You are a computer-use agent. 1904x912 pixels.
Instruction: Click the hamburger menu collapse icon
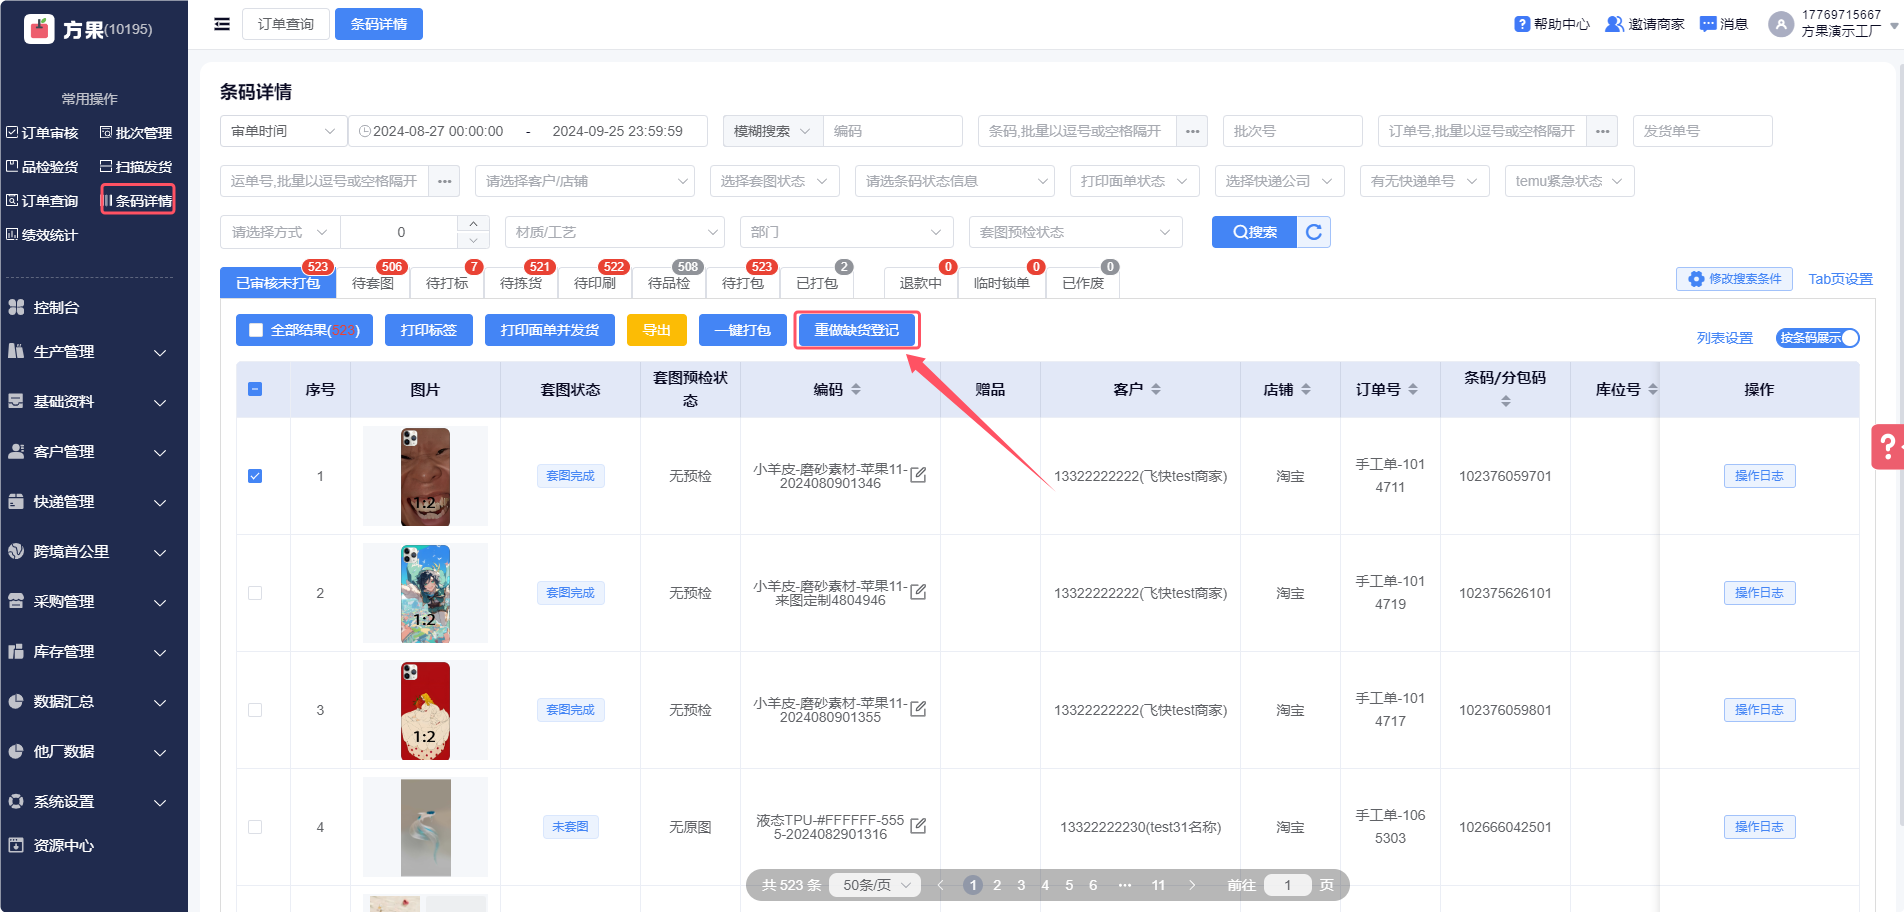(x=222, y=24)
